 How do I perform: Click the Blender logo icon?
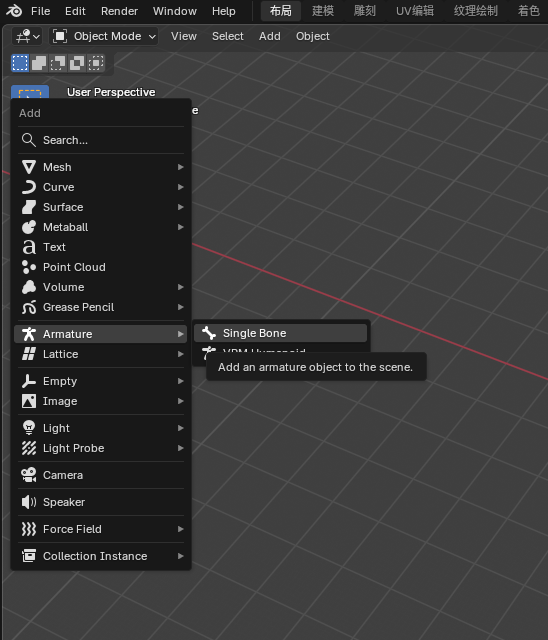(x=14, y=11)
